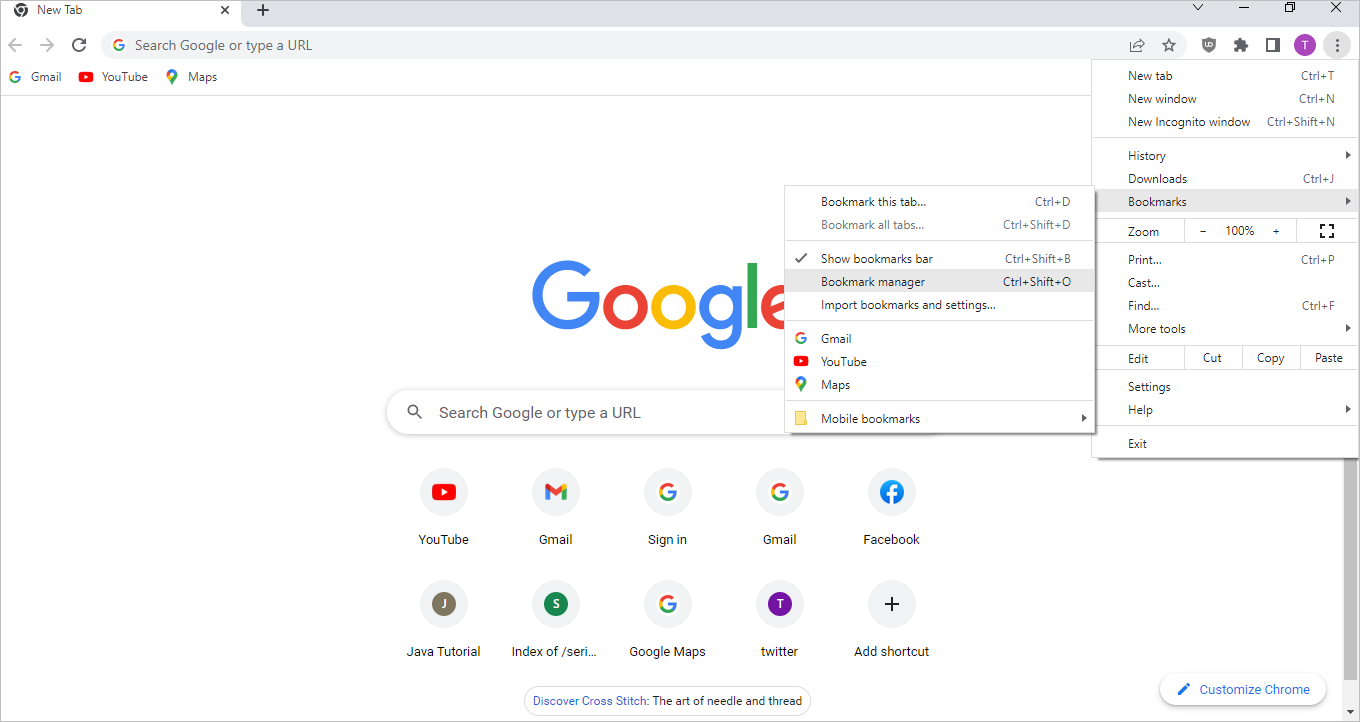This screenshot has height=722, width=1360.
Task: Click the Google search box on page
Action: tap(590, 413)
